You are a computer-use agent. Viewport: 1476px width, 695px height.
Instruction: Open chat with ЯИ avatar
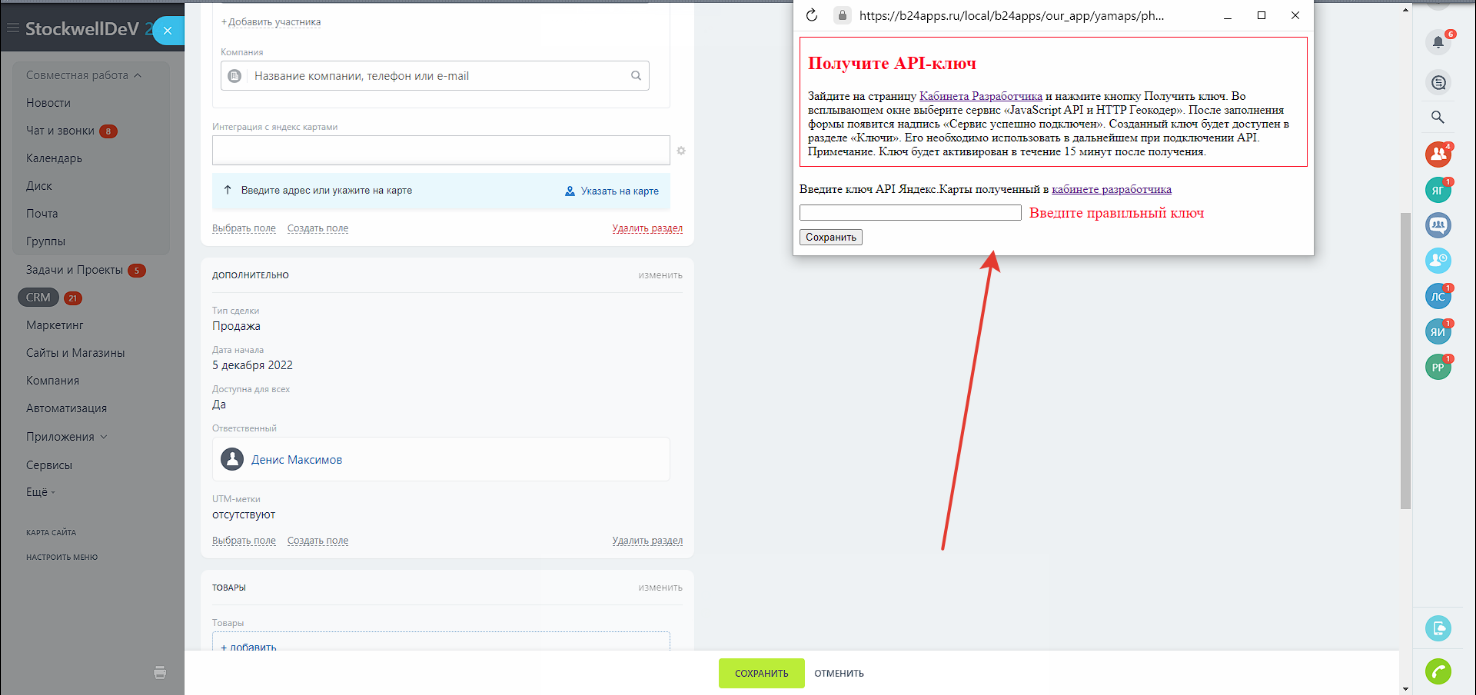(1438, 331)
